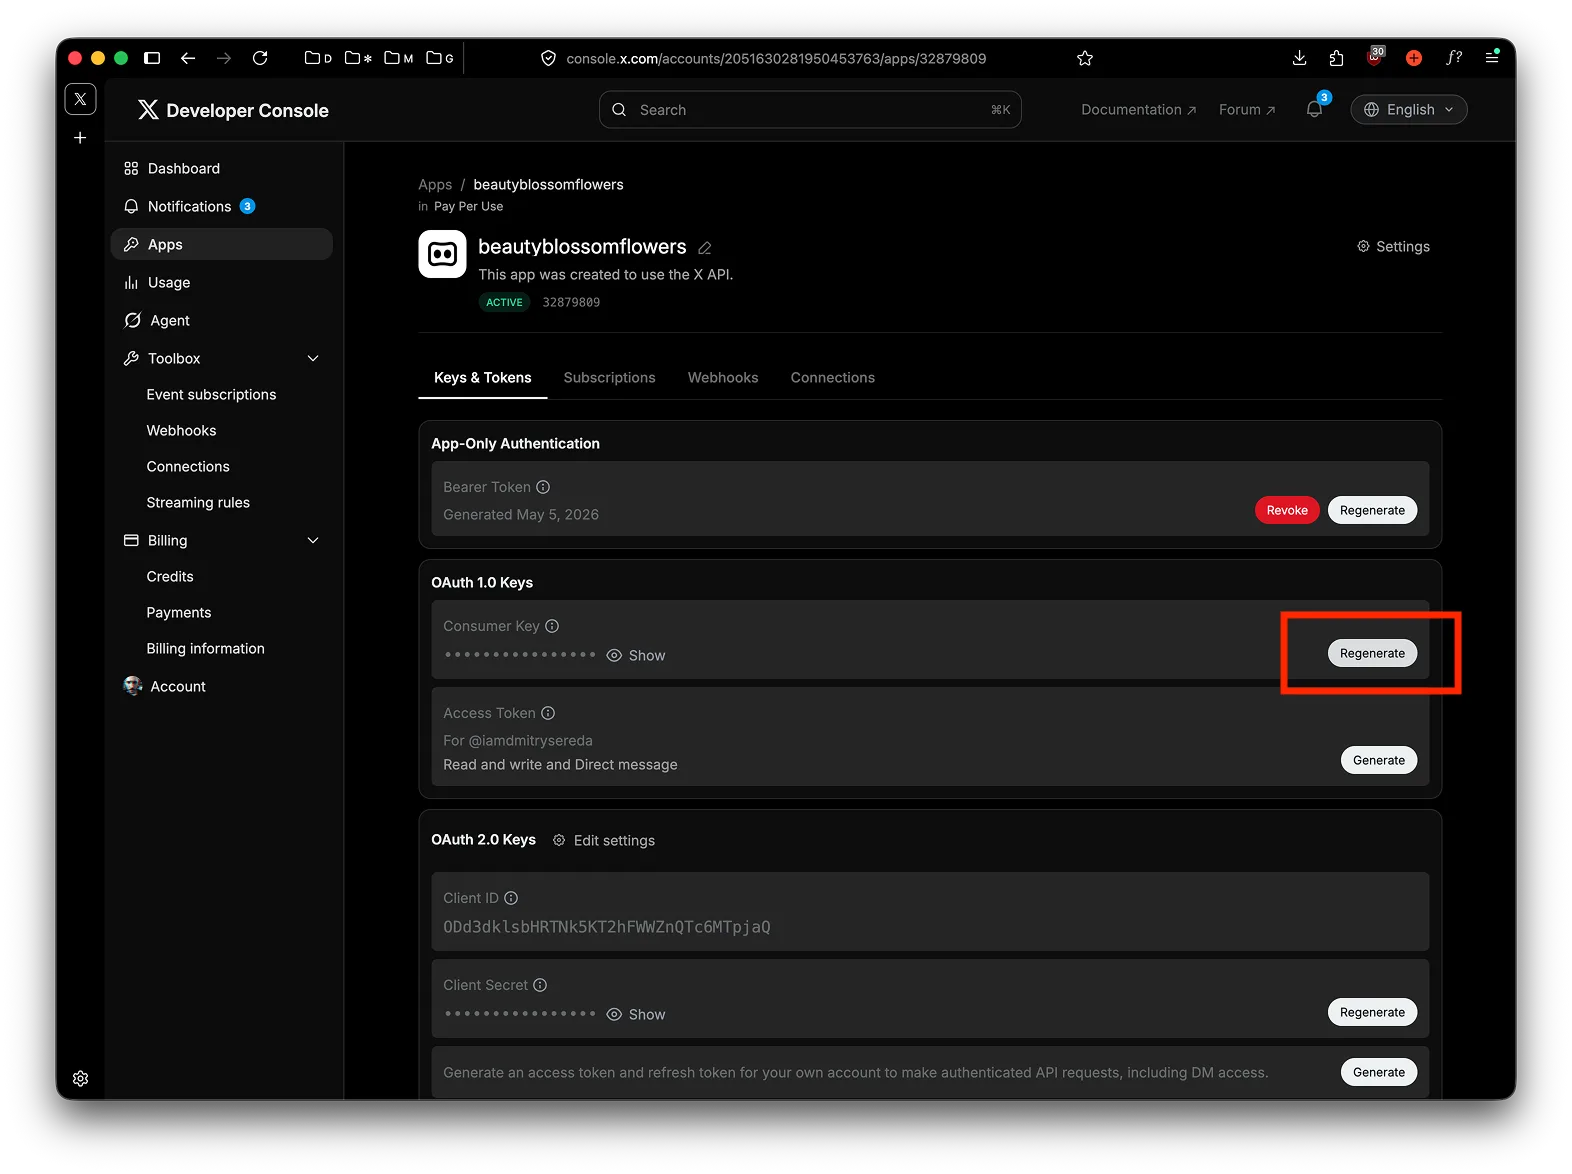The image size is (1572, 1174).
Task: Regenerate the Client Secret
Action: click(x=1372, y=1012)
